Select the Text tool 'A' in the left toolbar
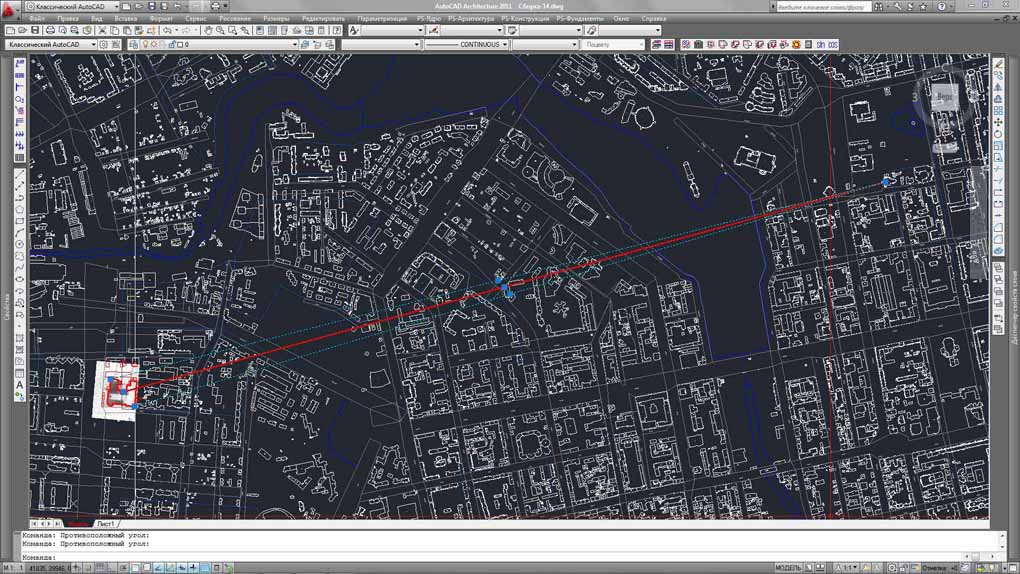The width and height of the screenshot is (1020, 574). tap(20, 385)
